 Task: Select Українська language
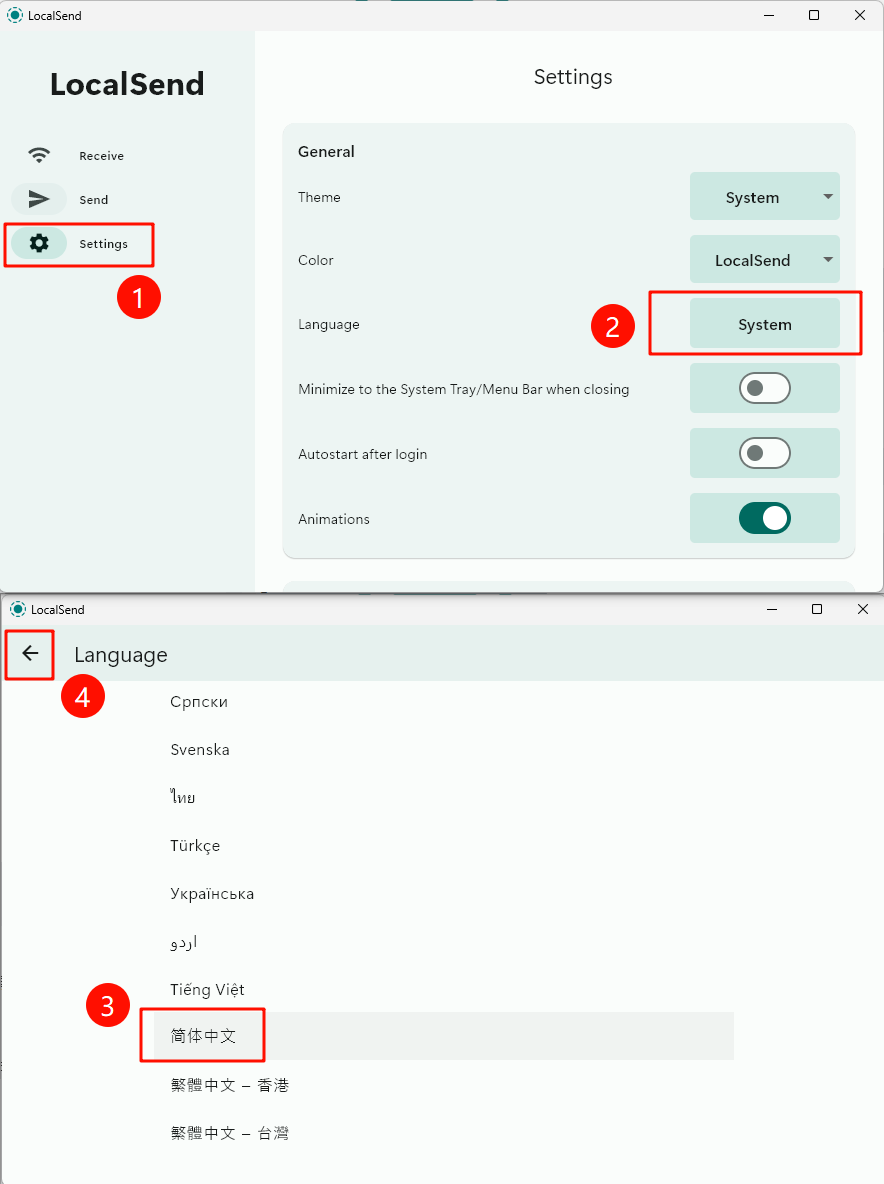point(444,893)
